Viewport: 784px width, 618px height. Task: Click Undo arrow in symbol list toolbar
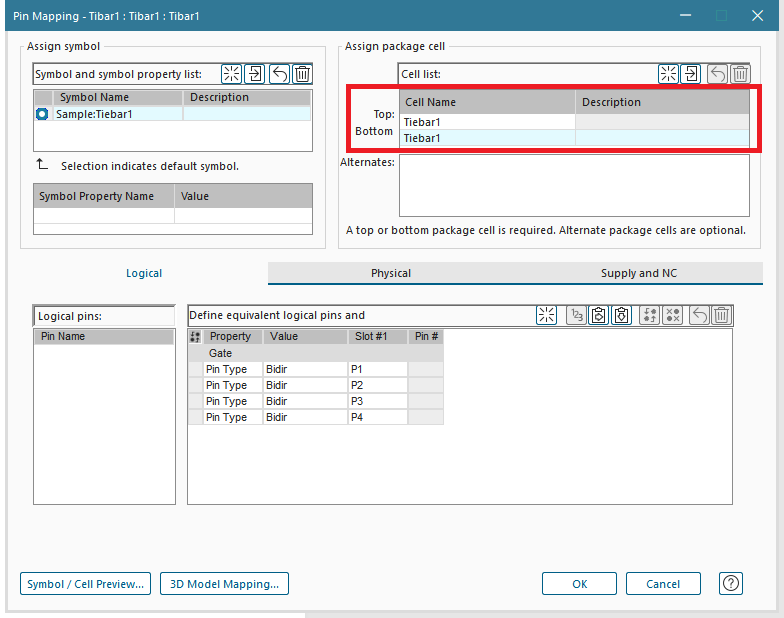pos(279,74)
